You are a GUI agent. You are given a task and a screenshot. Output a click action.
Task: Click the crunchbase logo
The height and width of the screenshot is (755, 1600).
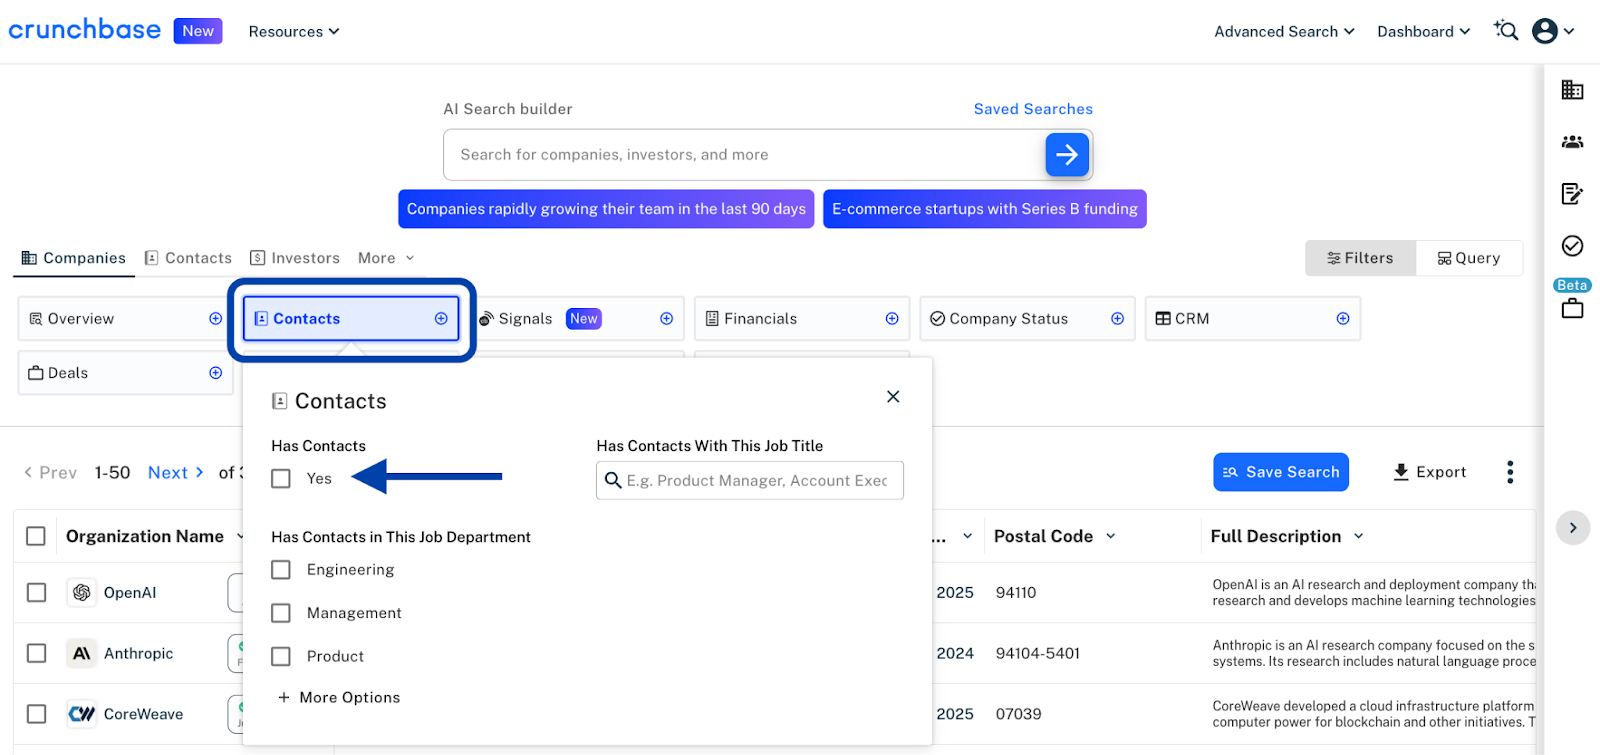click(x=85, y=30)
